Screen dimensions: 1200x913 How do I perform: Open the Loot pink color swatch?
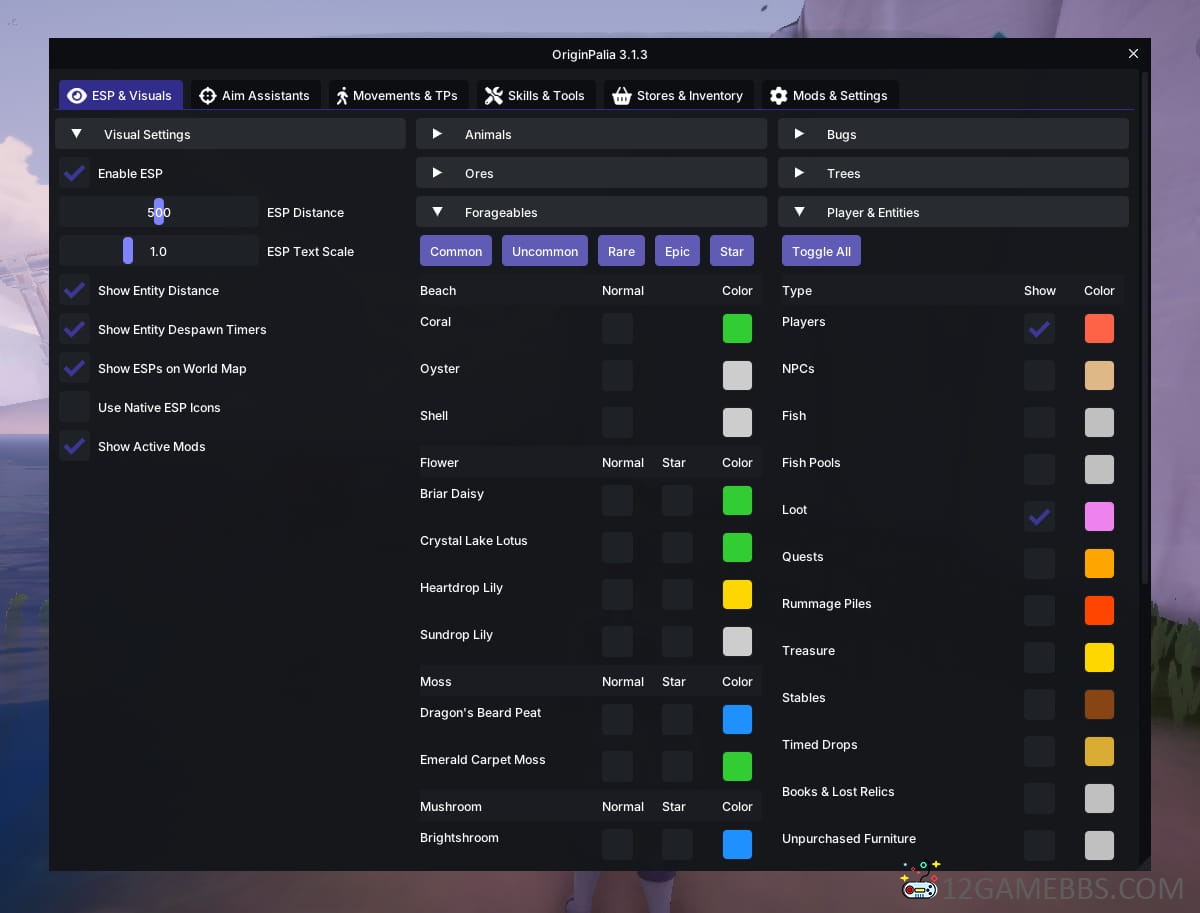tap(1099, 516)
